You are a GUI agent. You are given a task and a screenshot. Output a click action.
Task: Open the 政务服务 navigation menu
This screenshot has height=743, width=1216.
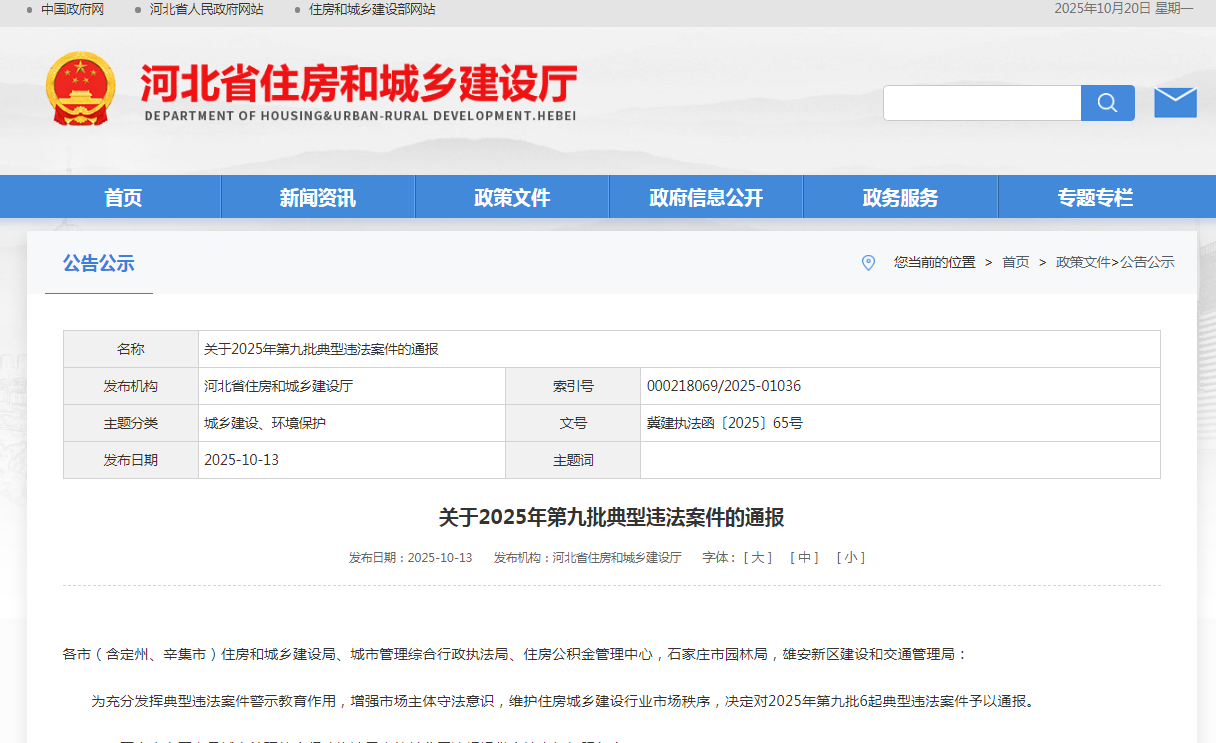click(x=900, y=198)
